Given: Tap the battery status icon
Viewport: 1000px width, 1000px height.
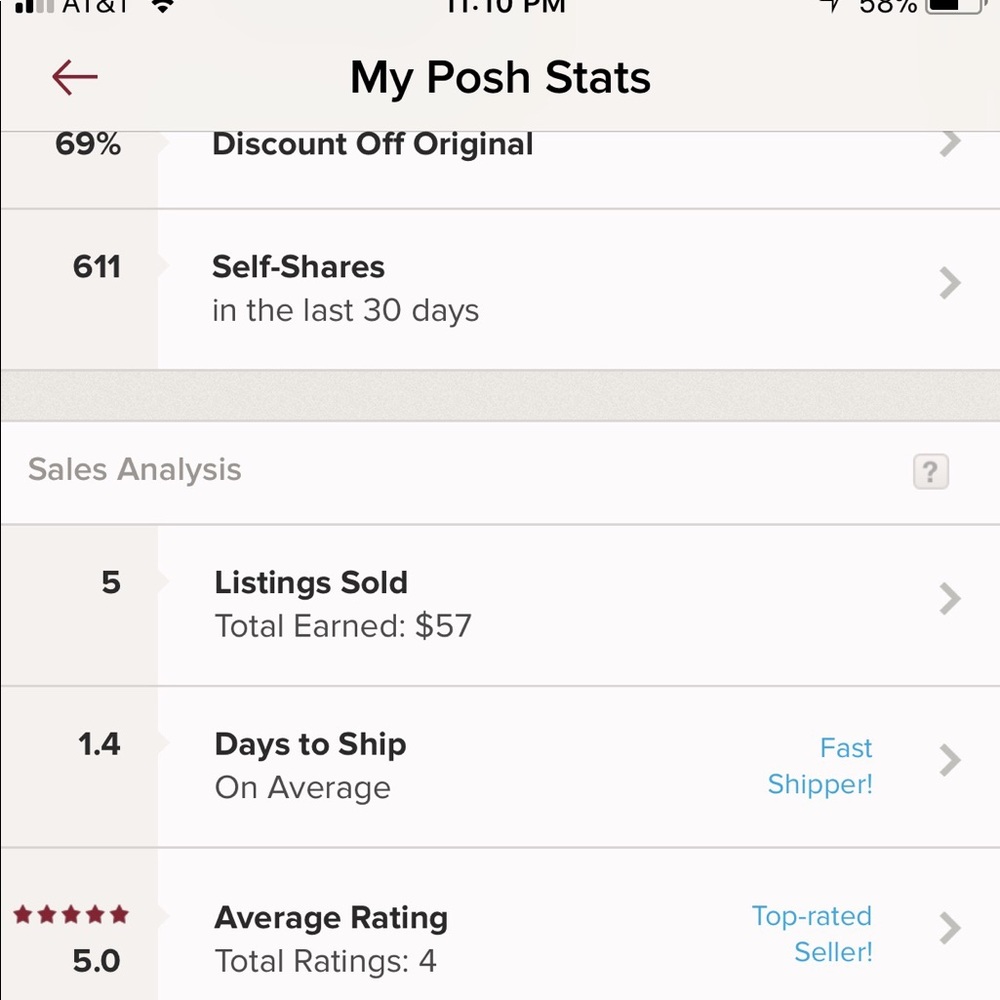Looking at the screenshot, I should [955, 6].
